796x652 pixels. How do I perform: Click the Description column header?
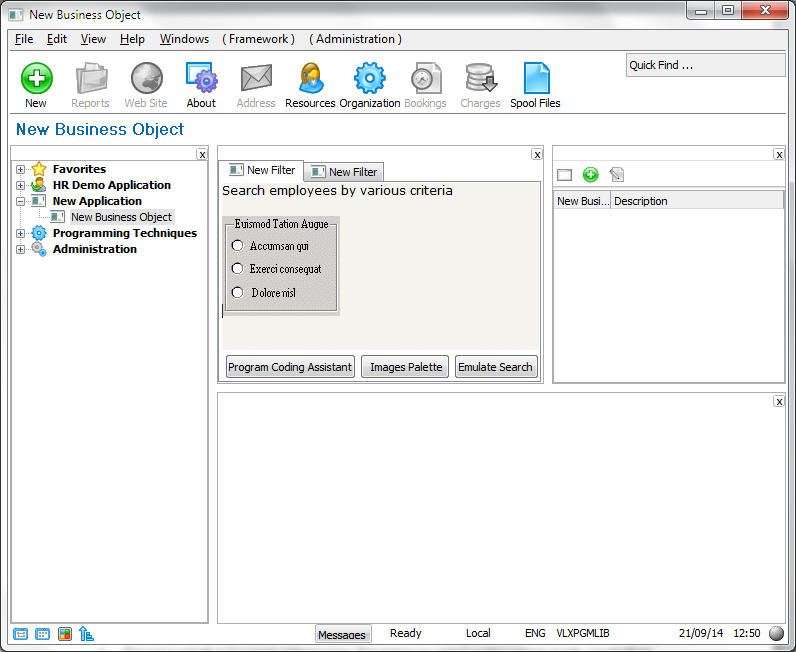698,201
